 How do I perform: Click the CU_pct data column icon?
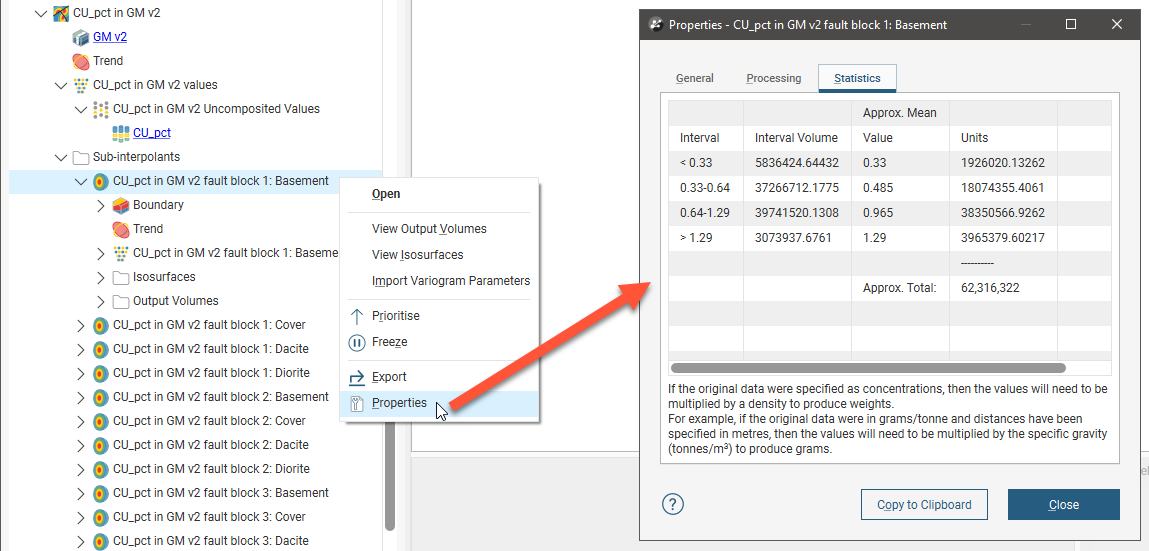coord(120,133)
